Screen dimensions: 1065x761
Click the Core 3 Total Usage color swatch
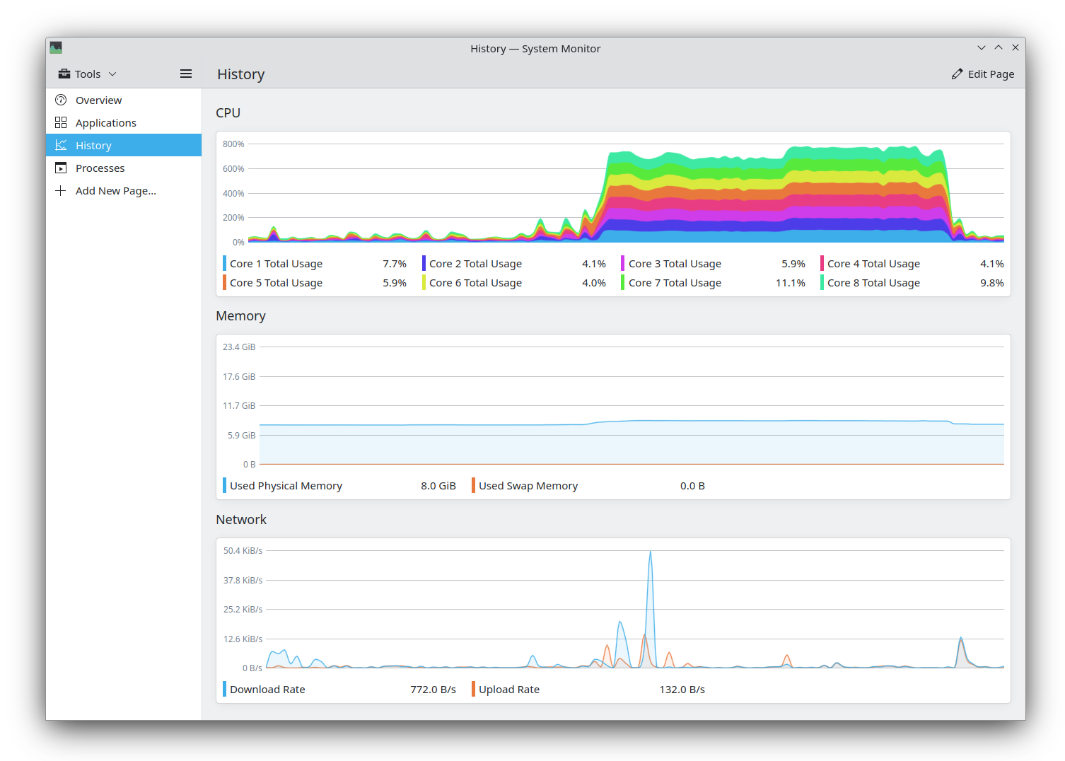tap(623, 263)
